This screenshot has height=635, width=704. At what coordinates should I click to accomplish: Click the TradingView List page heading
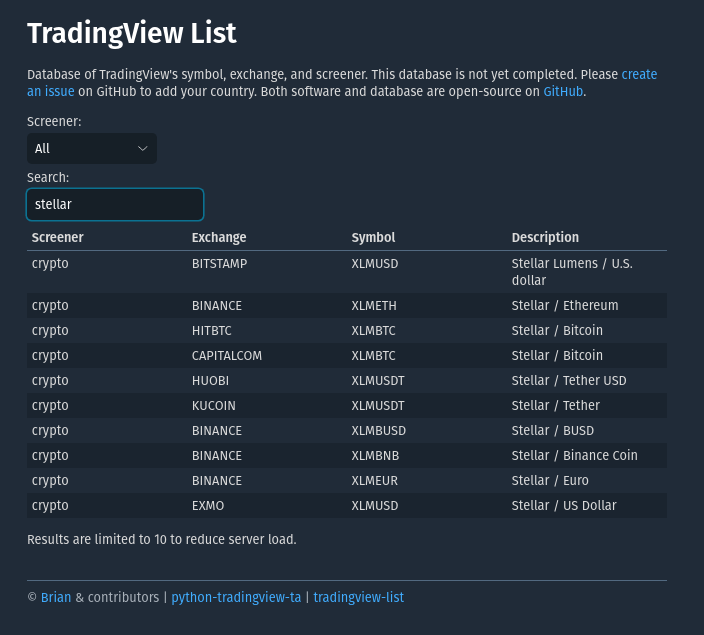click(132, 33)
